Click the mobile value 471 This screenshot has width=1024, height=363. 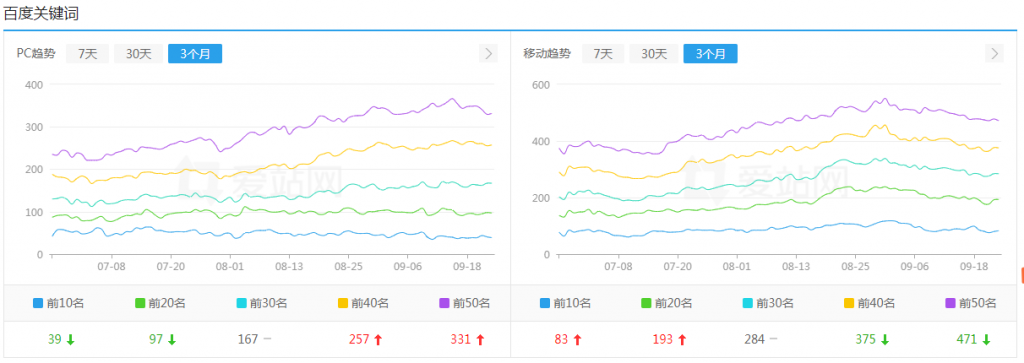[967, 339]
